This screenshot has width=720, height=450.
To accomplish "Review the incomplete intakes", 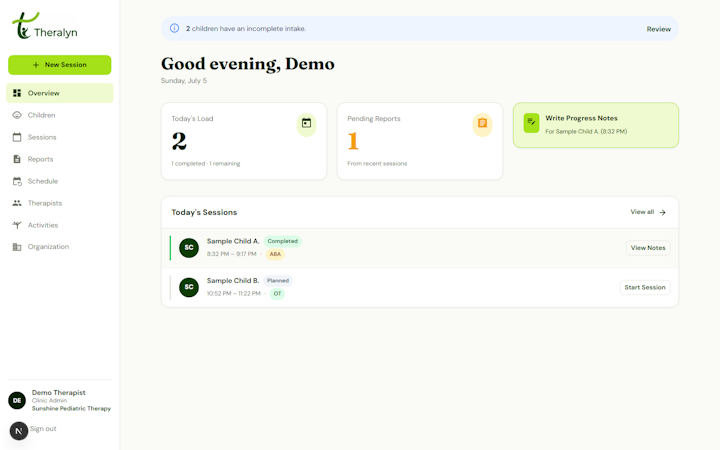I will (658, 29).
